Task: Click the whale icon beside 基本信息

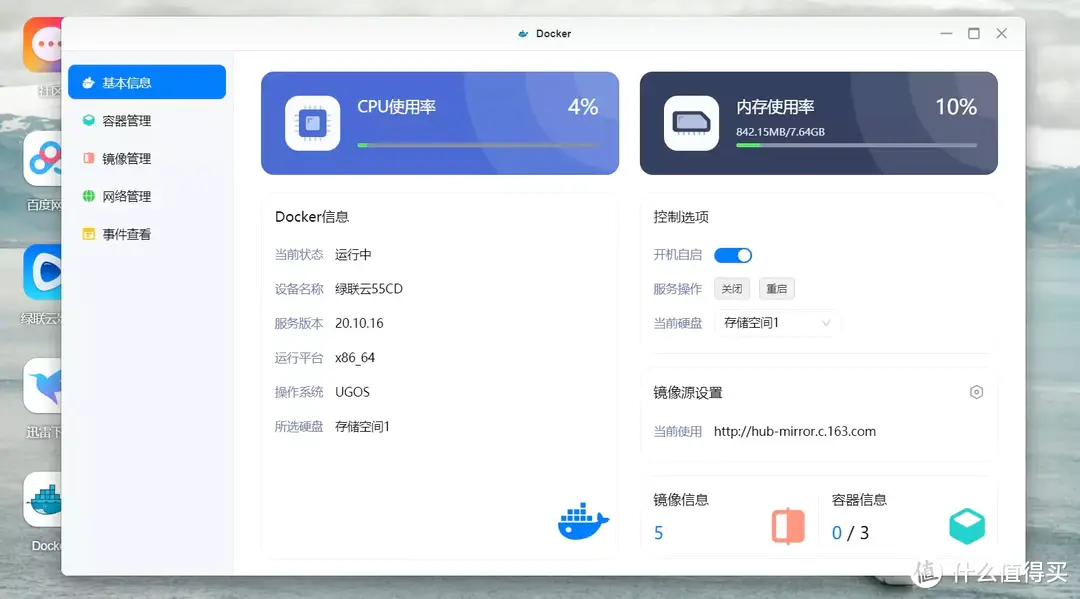Action: pos(88,83)
